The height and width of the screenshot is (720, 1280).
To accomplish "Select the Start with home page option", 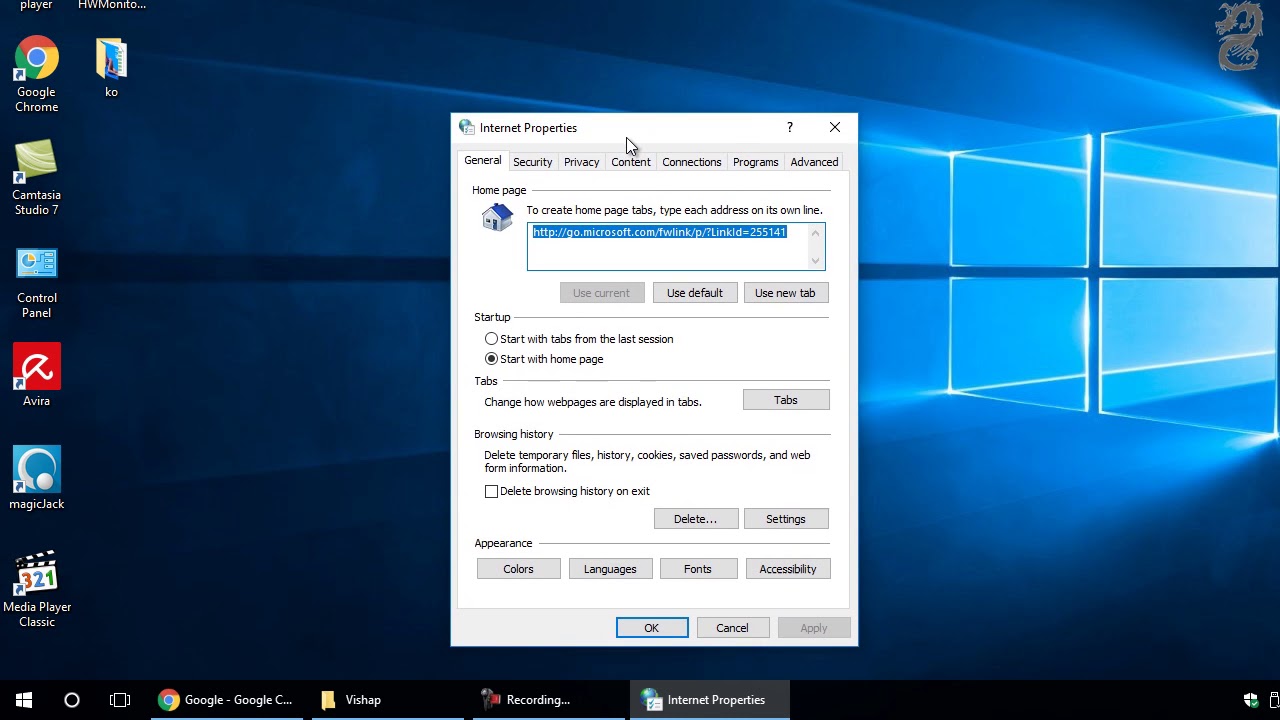I will (x=491, y=359).
